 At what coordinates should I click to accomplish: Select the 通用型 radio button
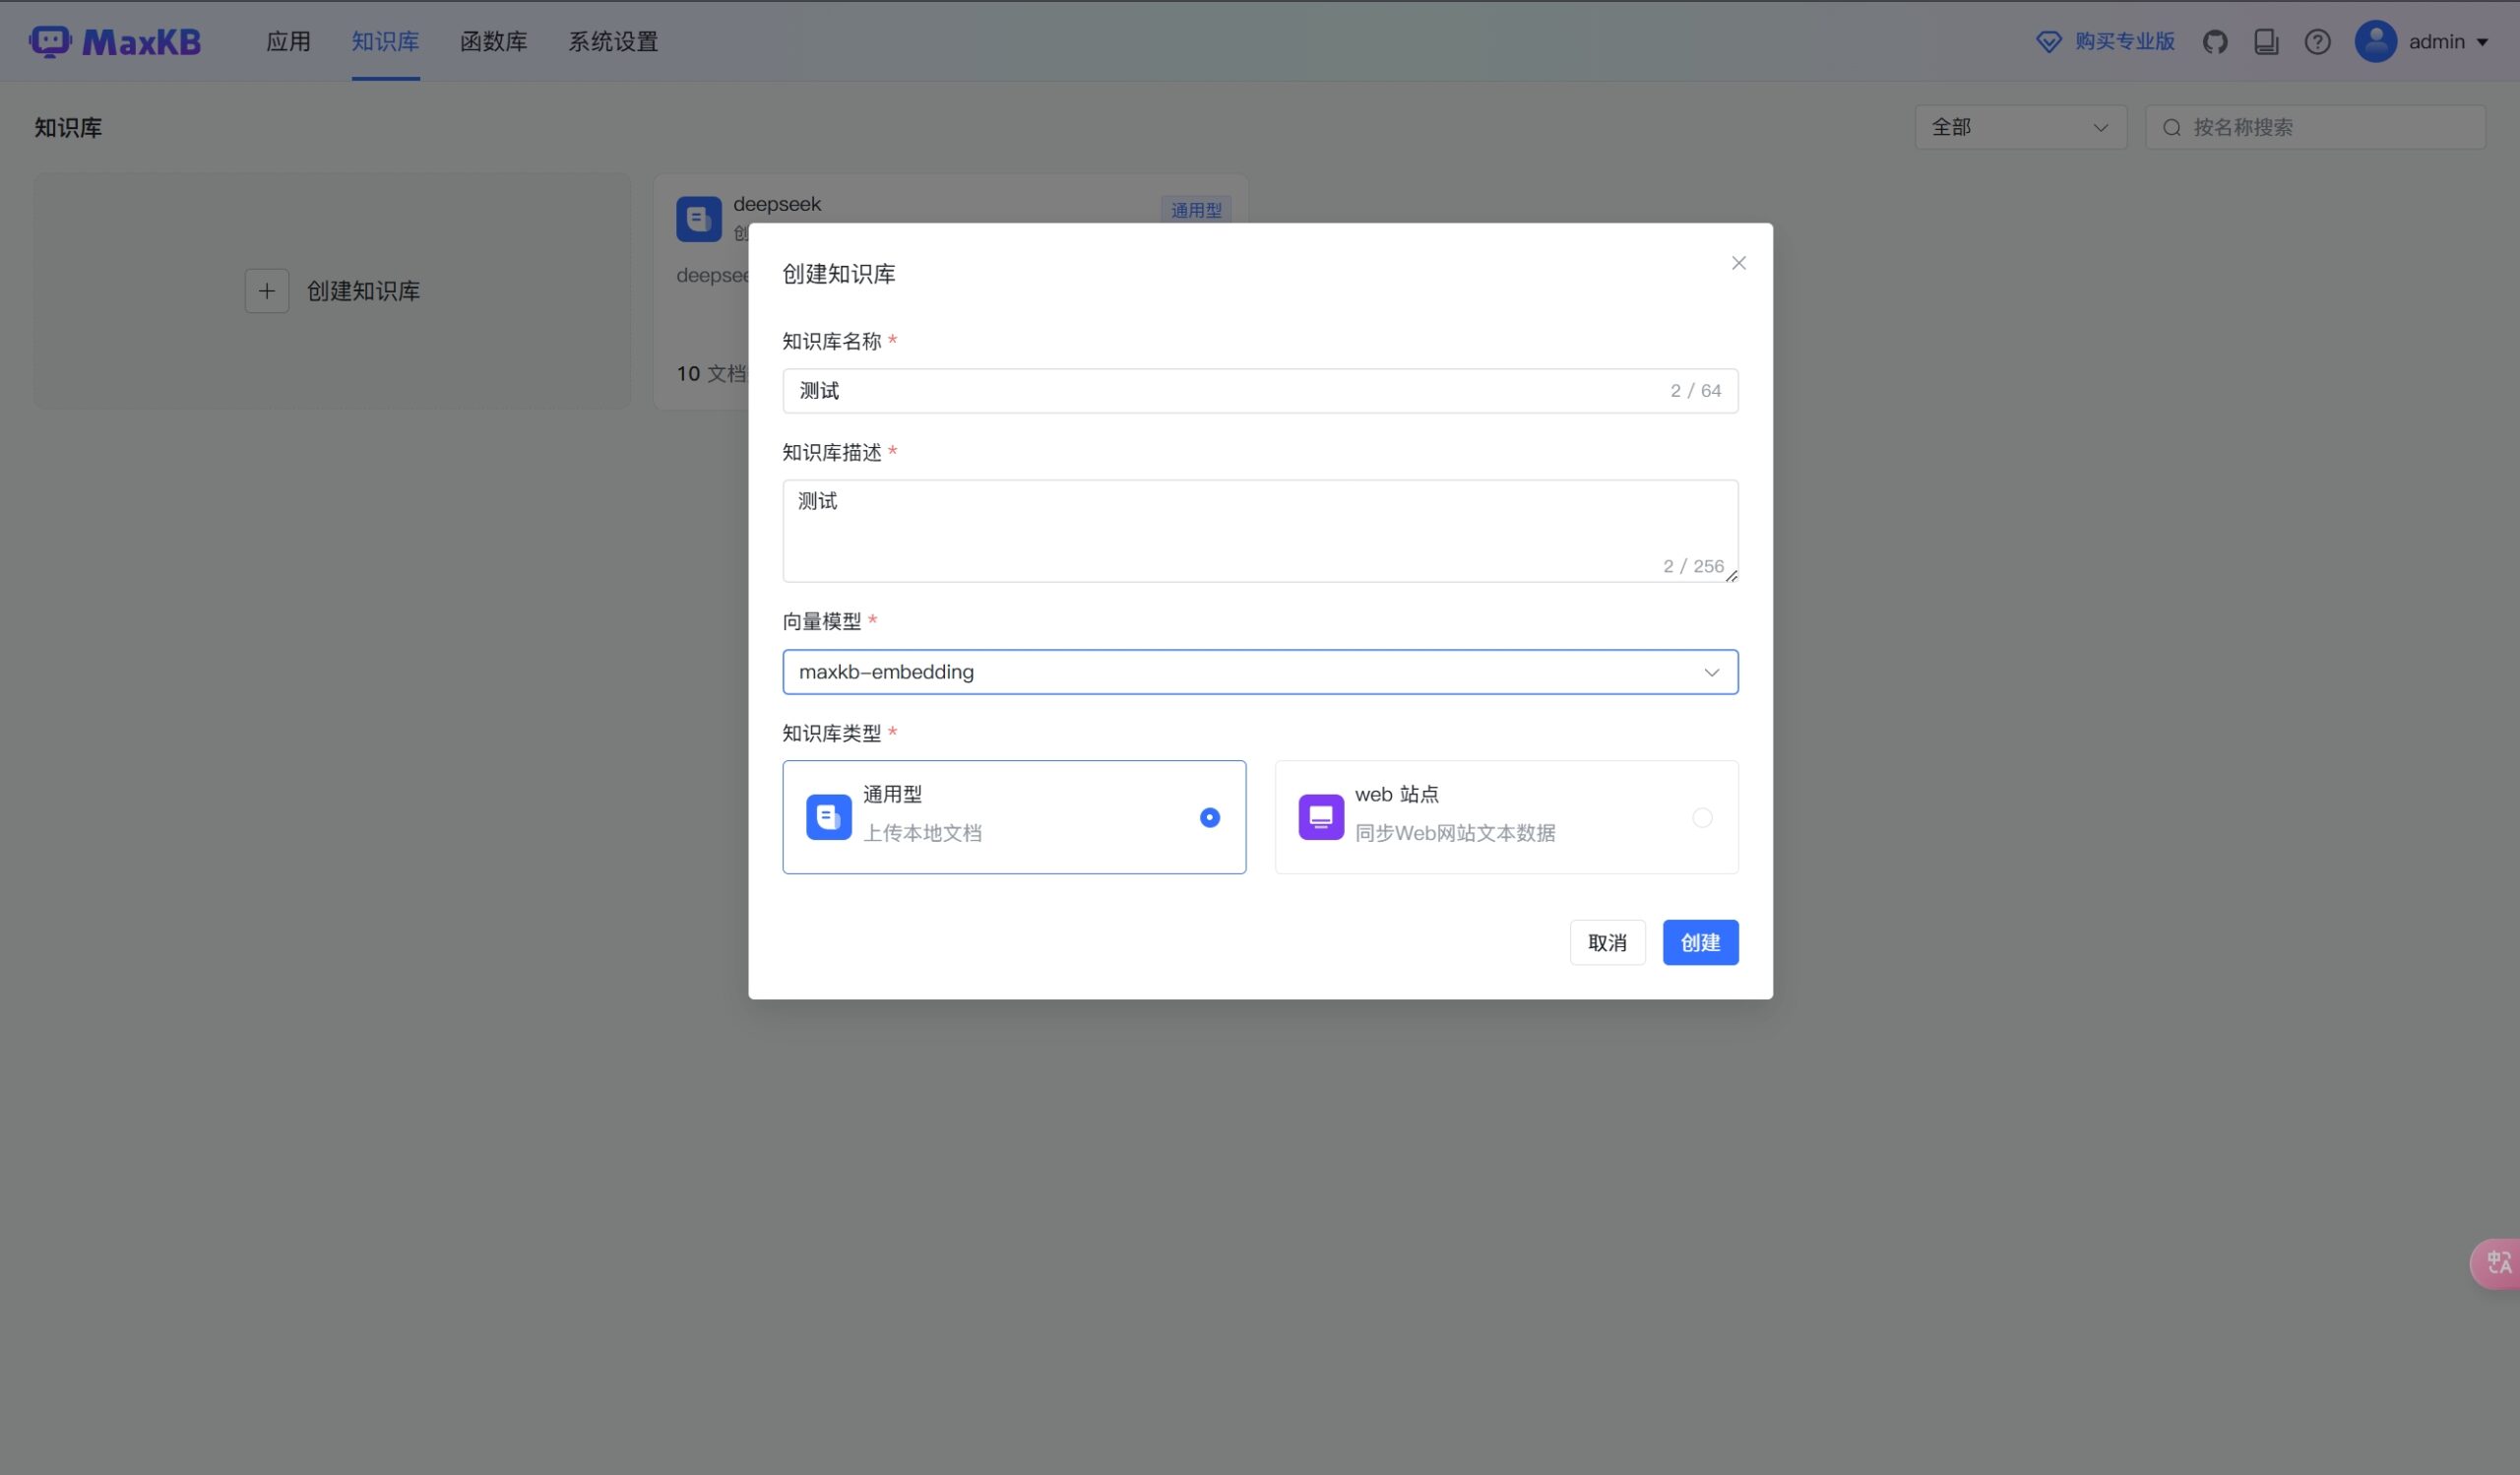(1209, 818)
